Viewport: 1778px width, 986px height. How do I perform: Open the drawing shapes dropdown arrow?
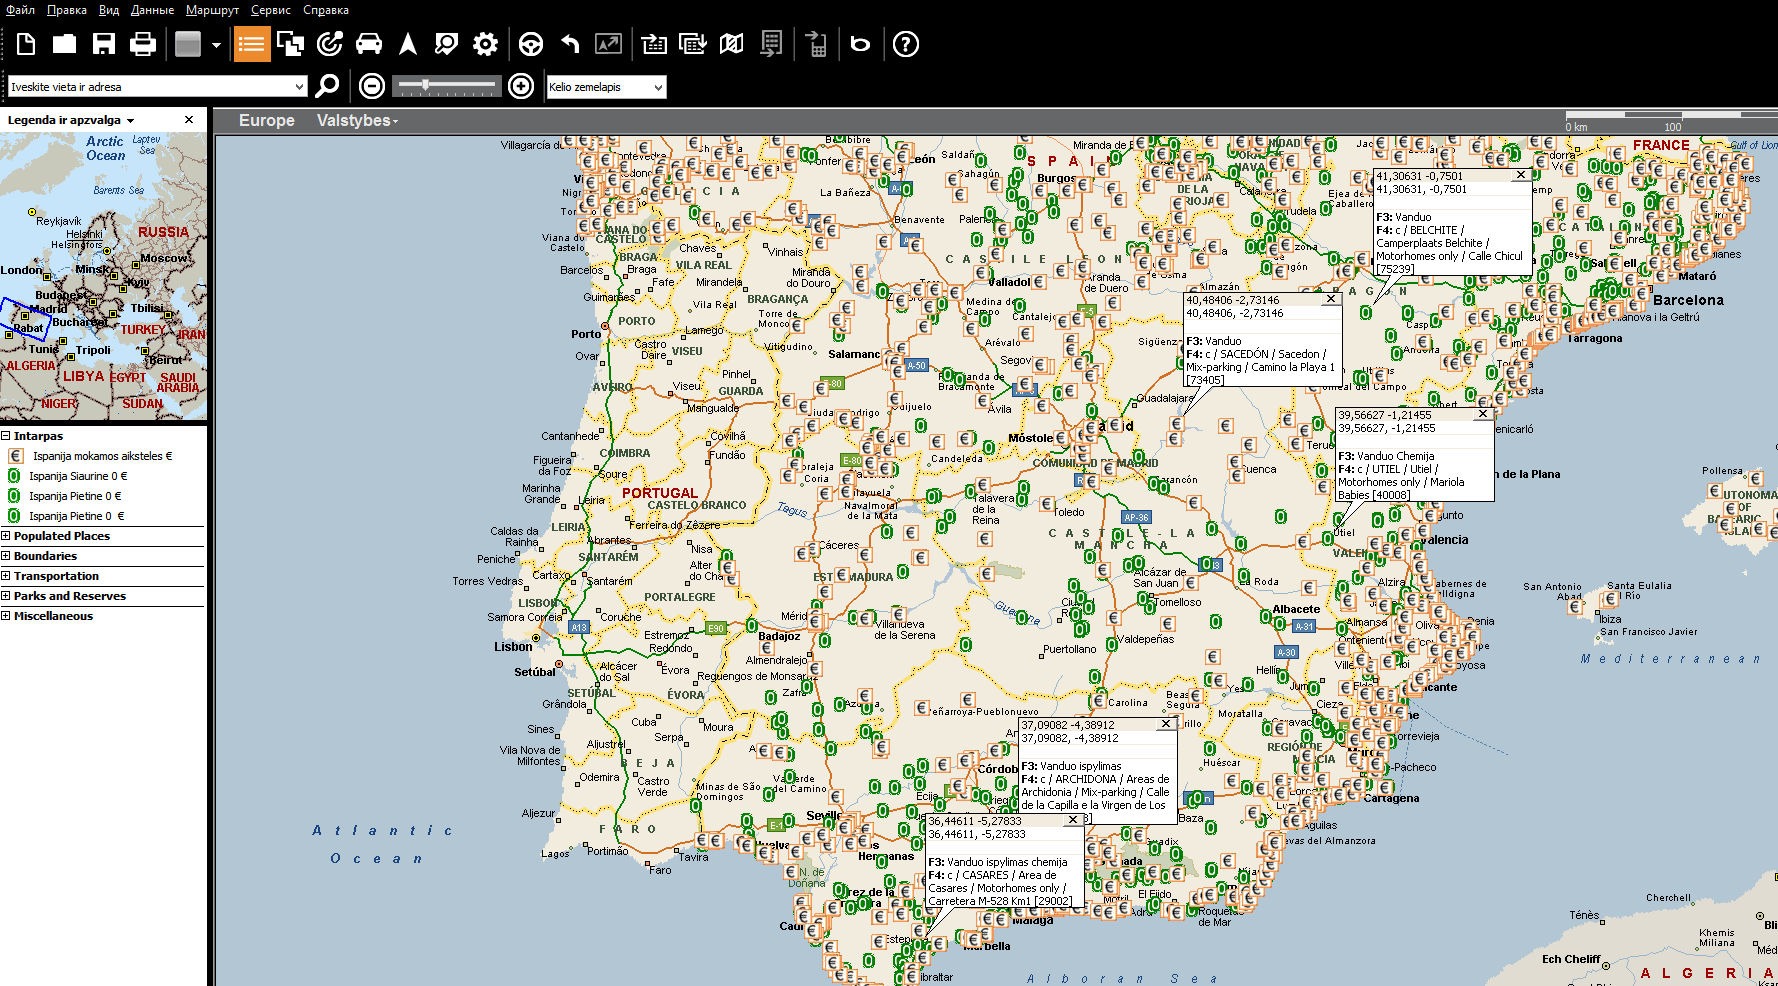tap(216, 45)
